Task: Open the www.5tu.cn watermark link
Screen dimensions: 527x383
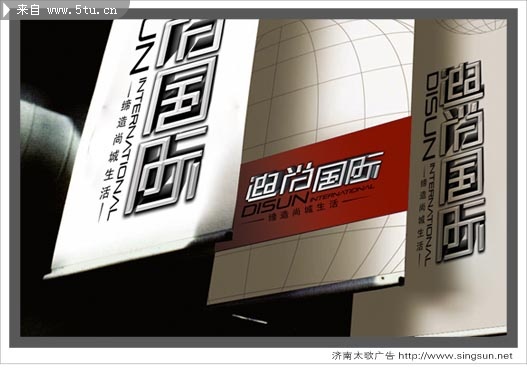Action: point(82,10)
